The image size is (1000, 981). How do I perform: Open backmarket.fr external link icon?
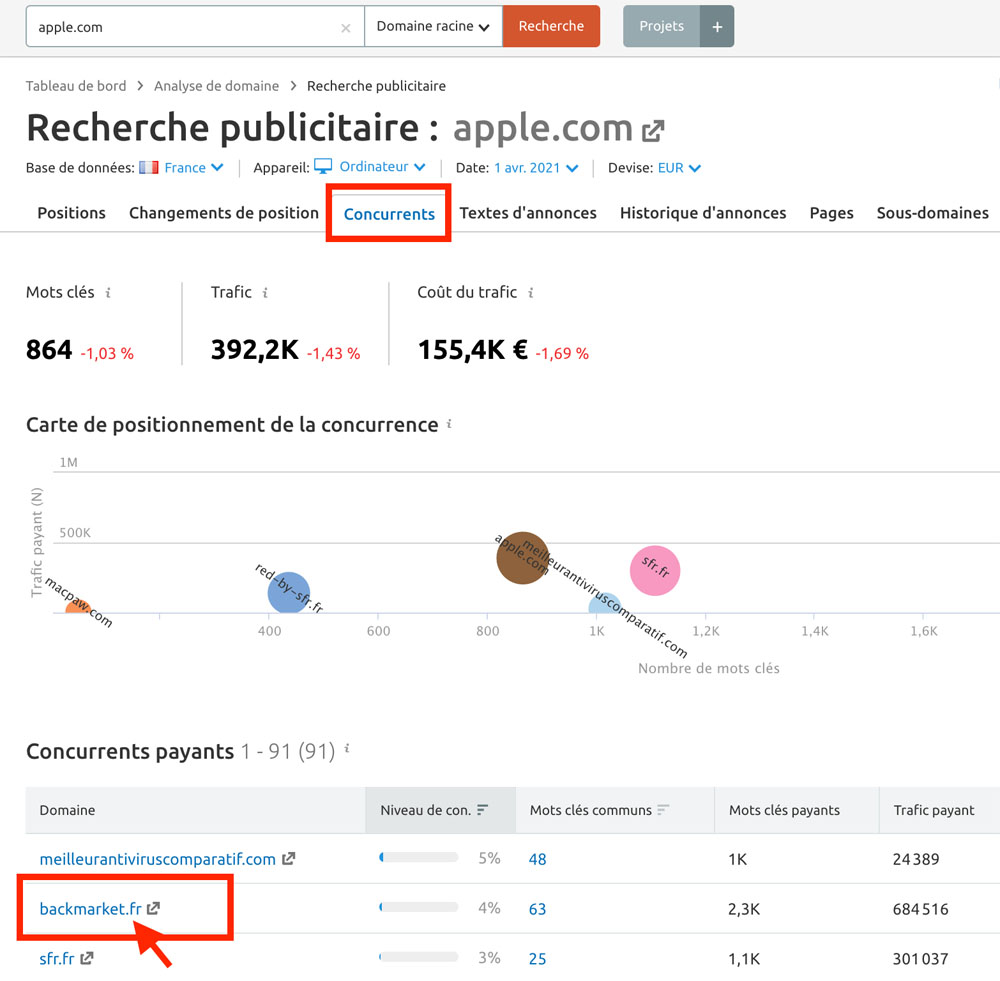coord(153,908)
